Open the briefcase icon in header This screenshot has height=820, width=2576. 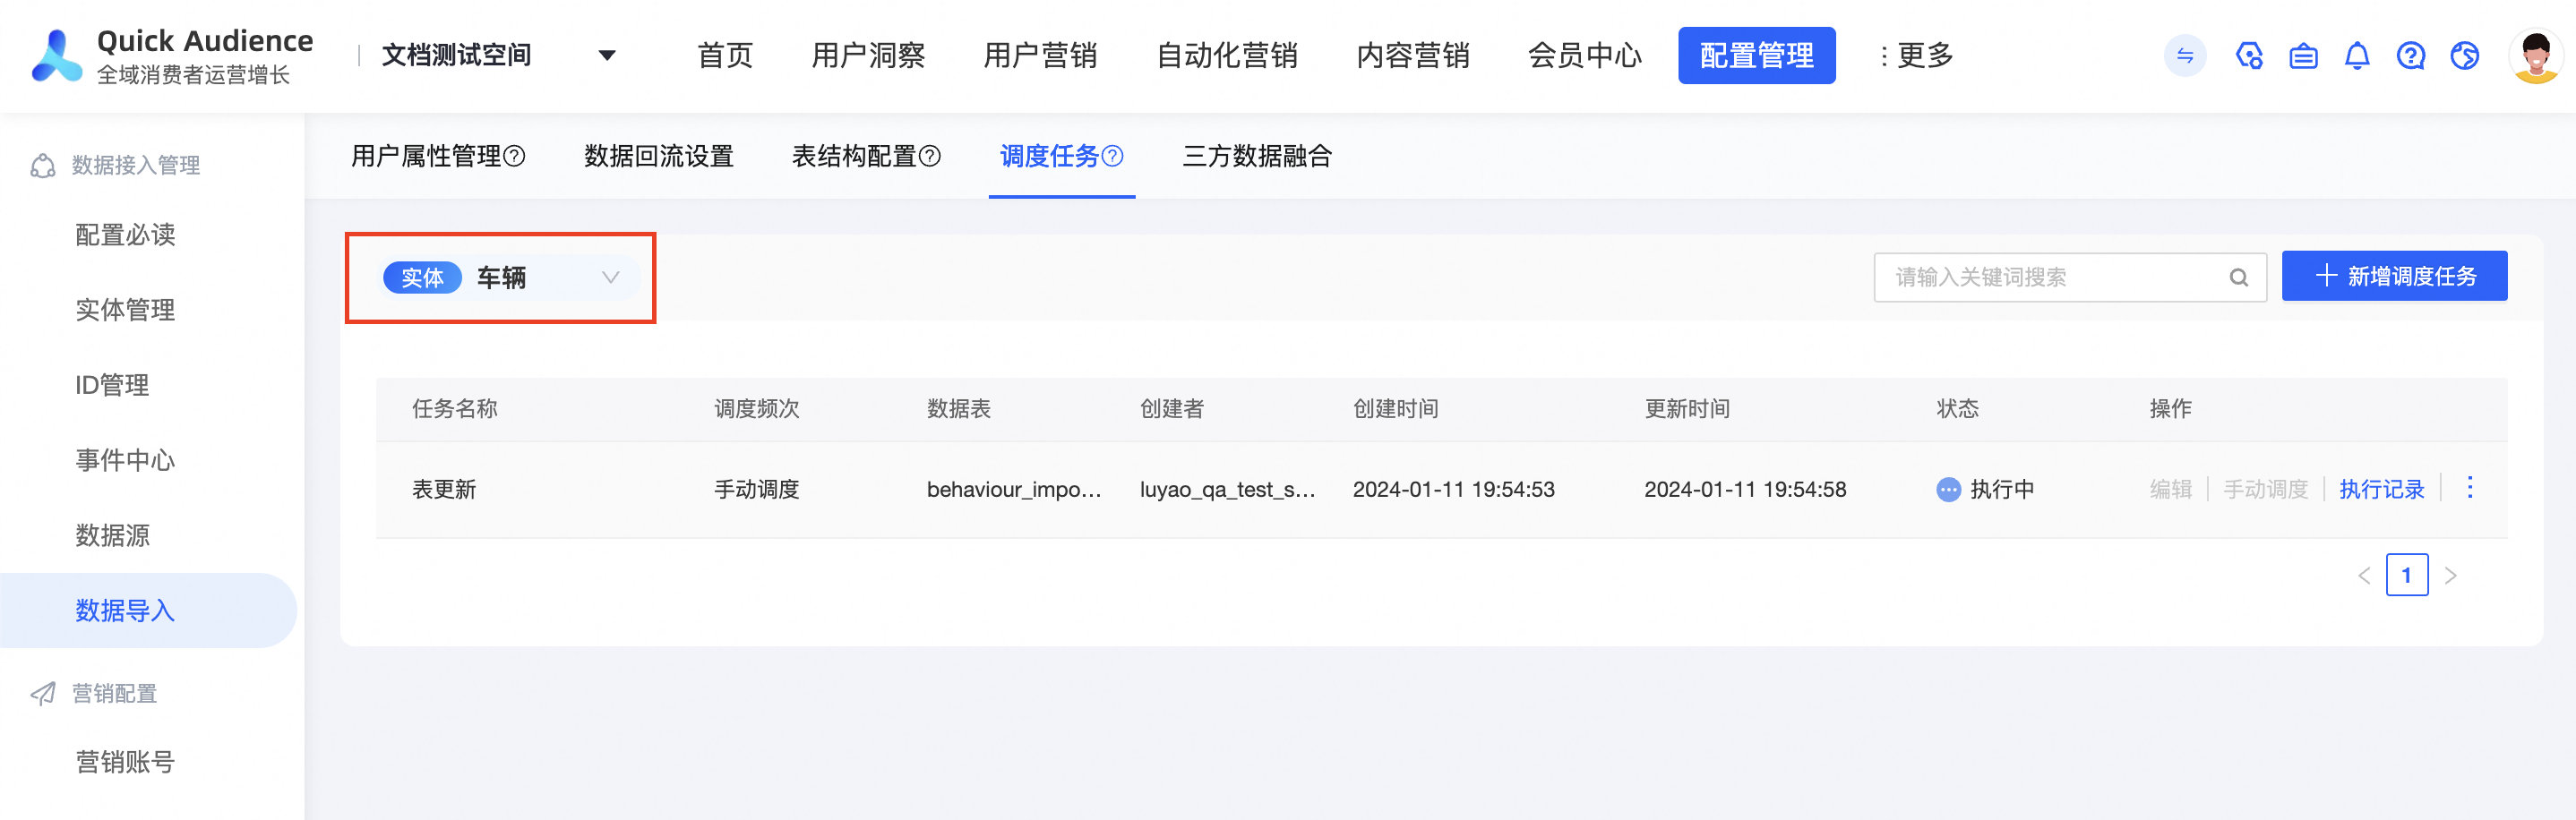2303,56
